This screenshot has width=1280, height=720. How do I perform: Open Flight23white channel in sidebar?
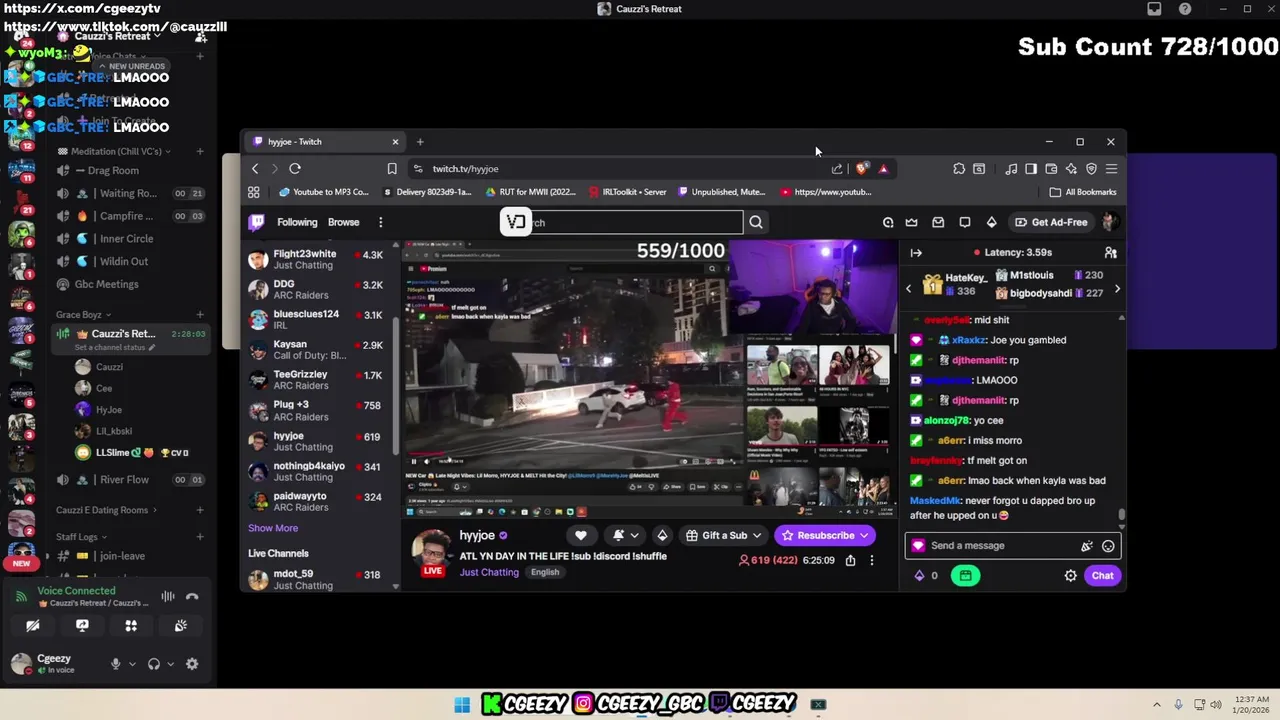coord(317,260)
